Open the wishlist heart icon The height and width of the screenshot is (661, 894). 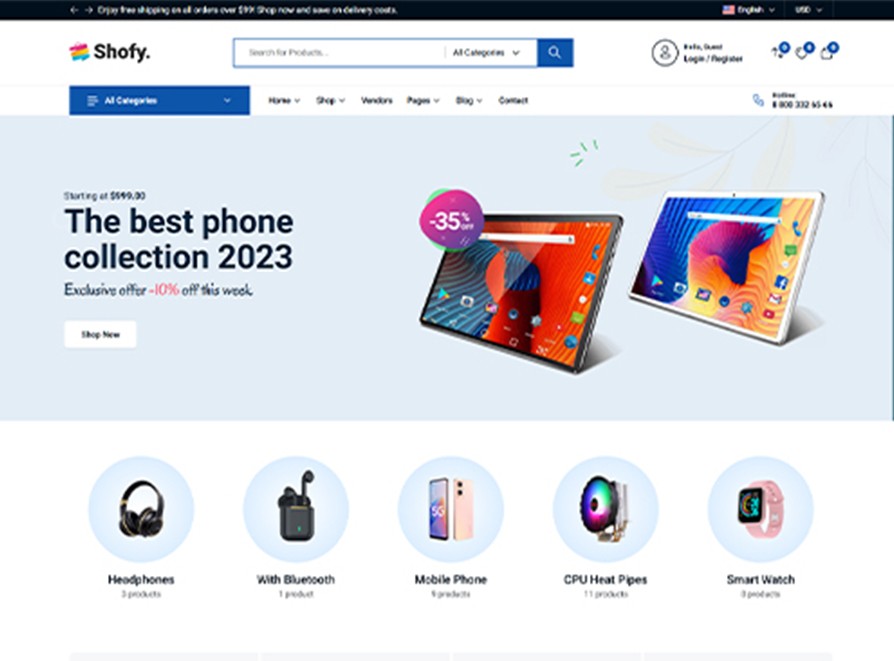(x=802, y=53)
